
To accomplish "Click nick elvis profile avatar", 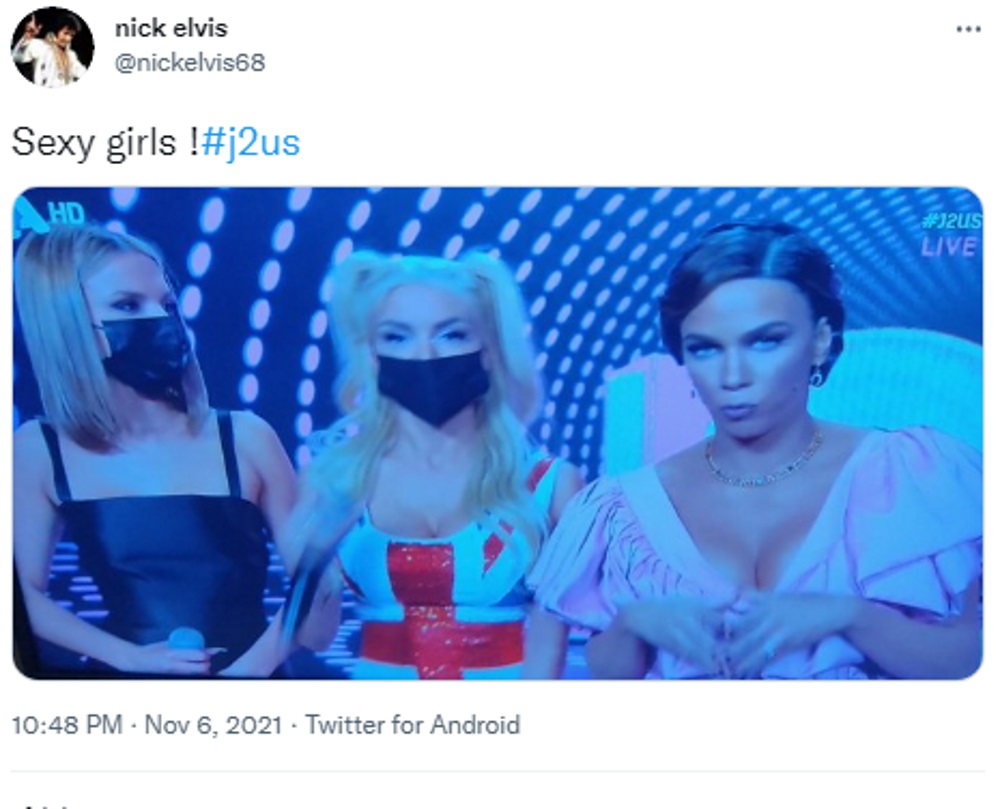I will [x=53, y=47].
